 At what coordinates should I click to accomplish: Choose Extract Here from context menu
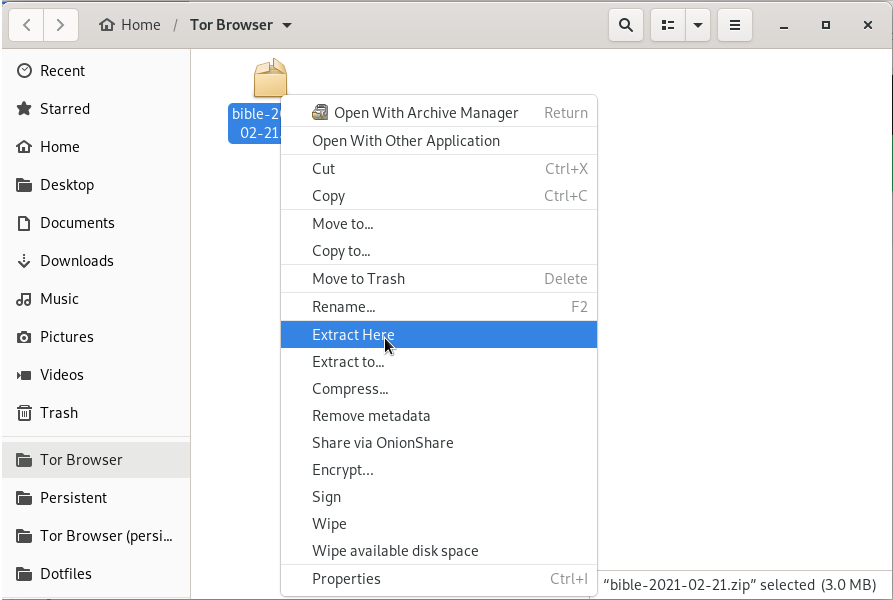353,335
